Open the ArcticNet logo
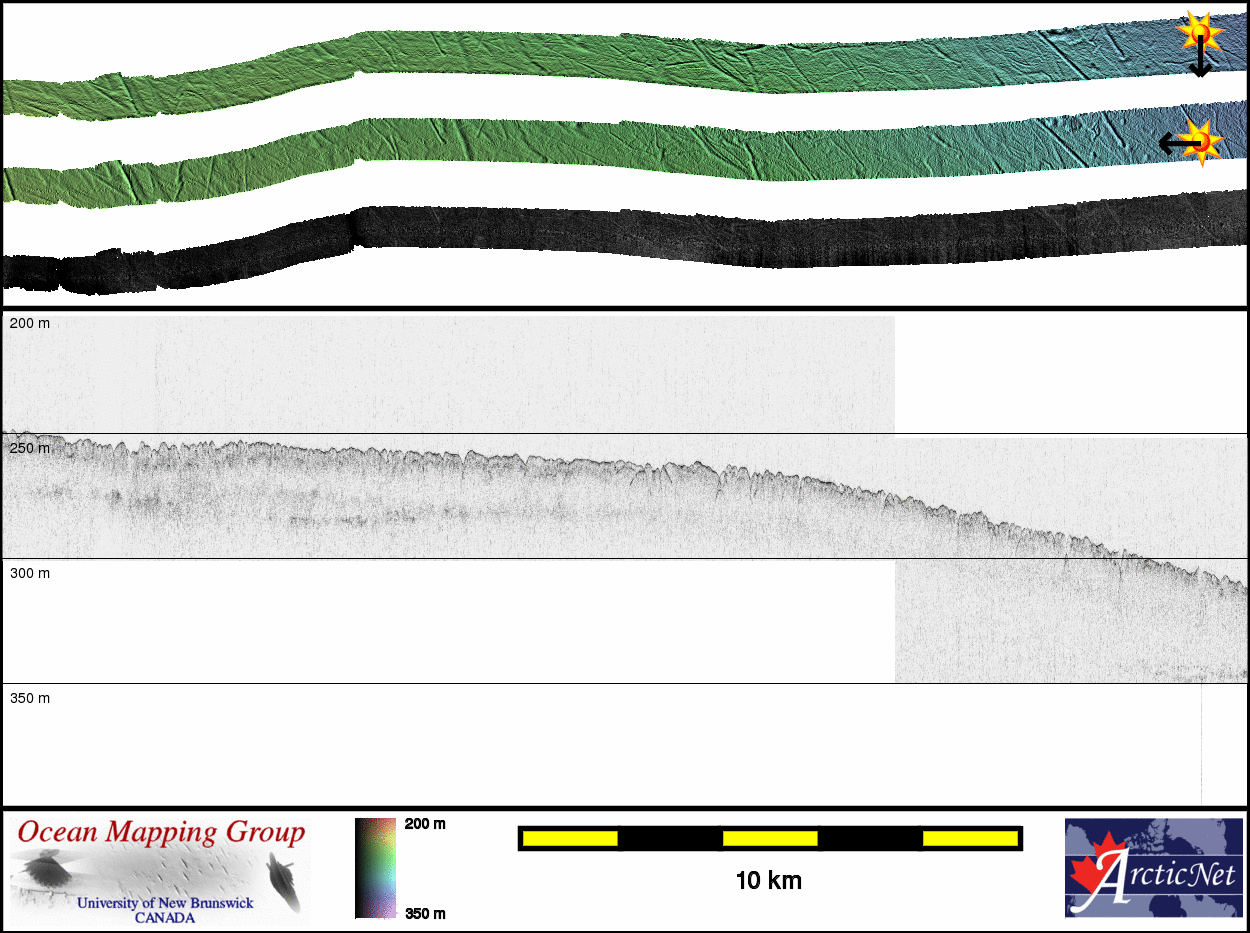 [1153, 867]
